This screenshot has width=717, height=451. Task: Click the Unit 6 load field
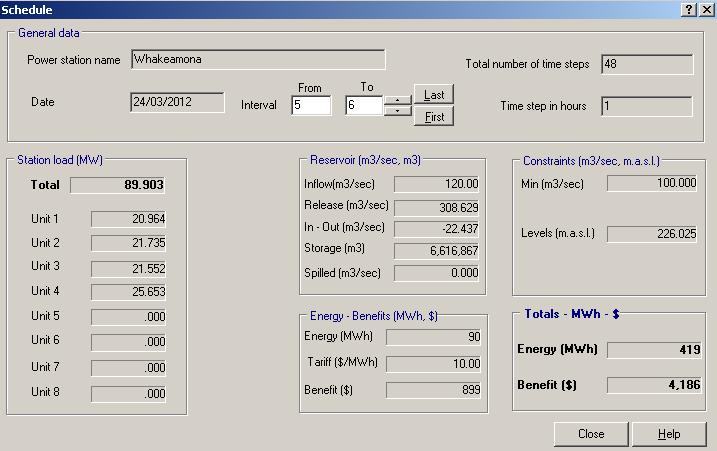[x=128, y=342]
